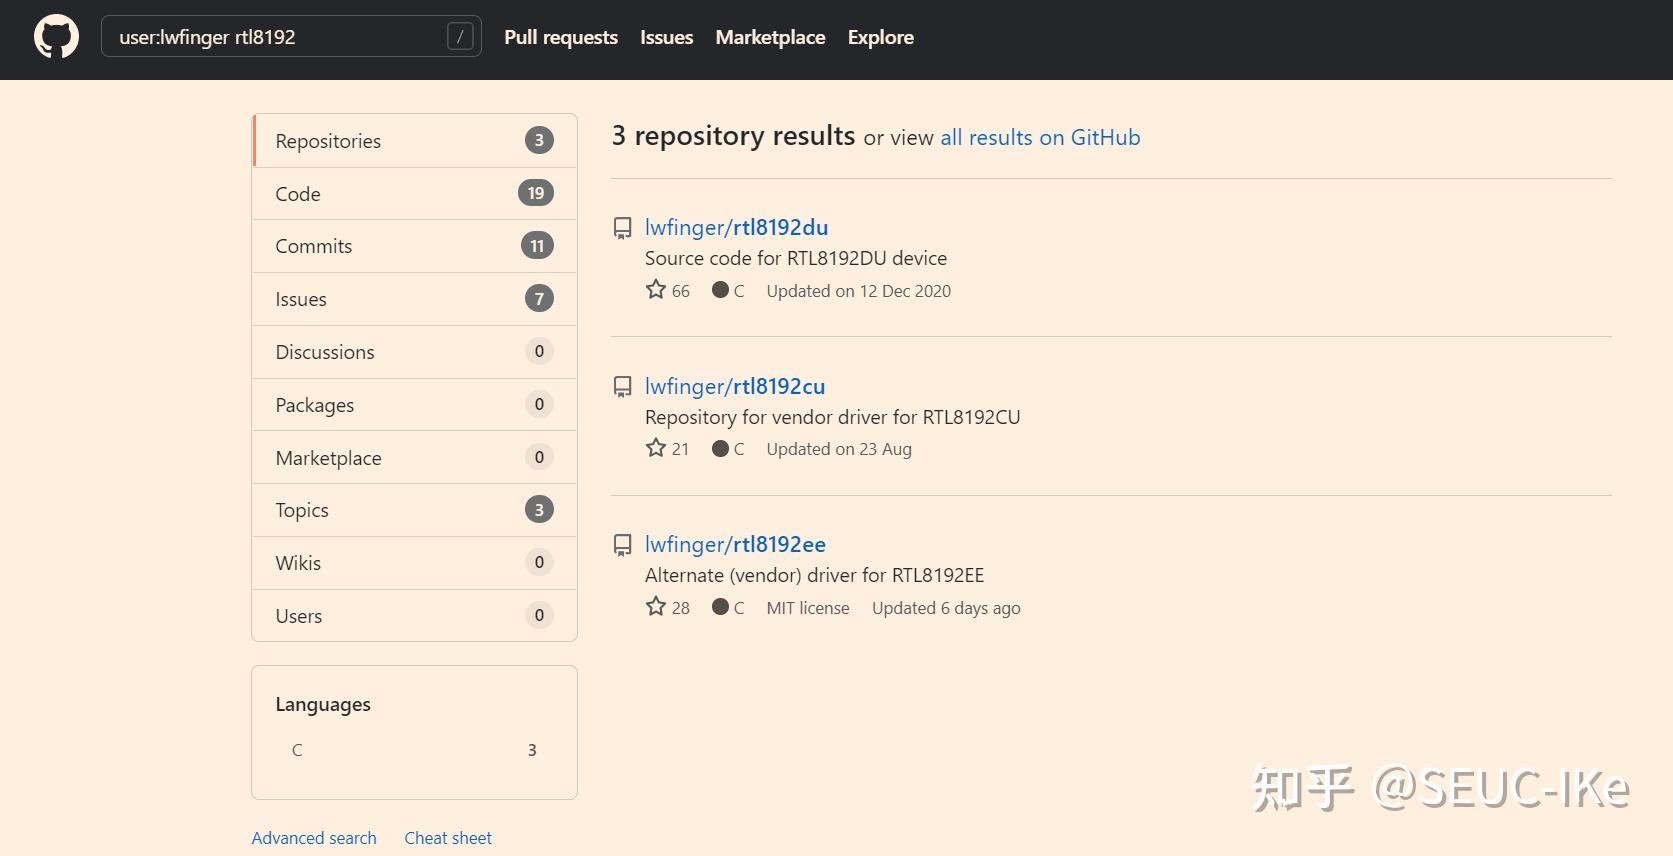Filter results by C language
This screenshot has width=1673, height=856.
(297, 750)
